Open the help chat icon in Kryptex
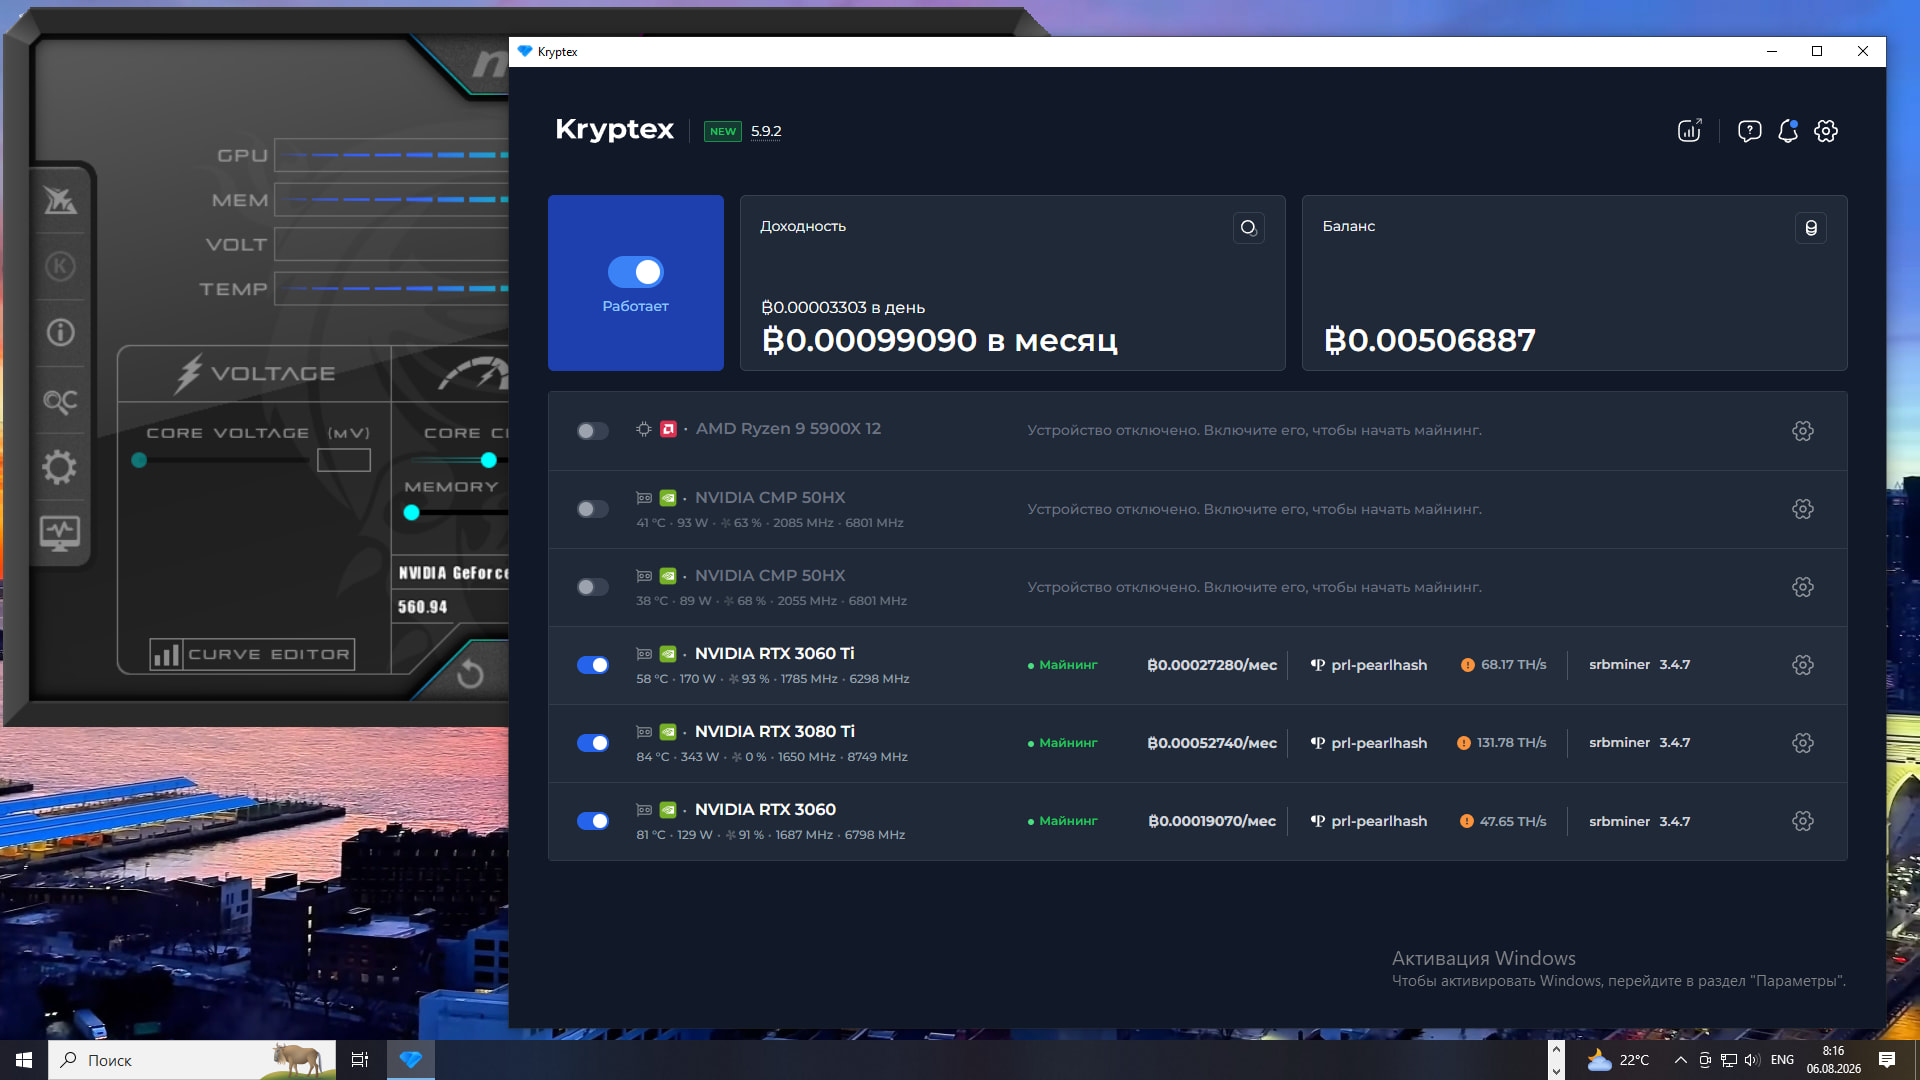 1749,131
